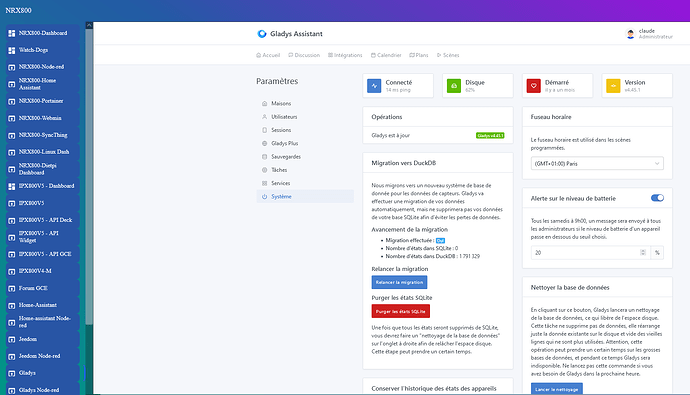This screenshot has height=395, width=690.
Task: Click the NRX800 title in header
Action: (x=18, y=10)
